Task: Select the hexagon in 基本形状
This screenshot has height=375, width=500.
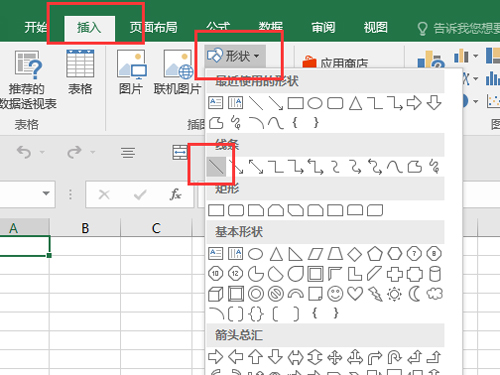Action: 395,254
